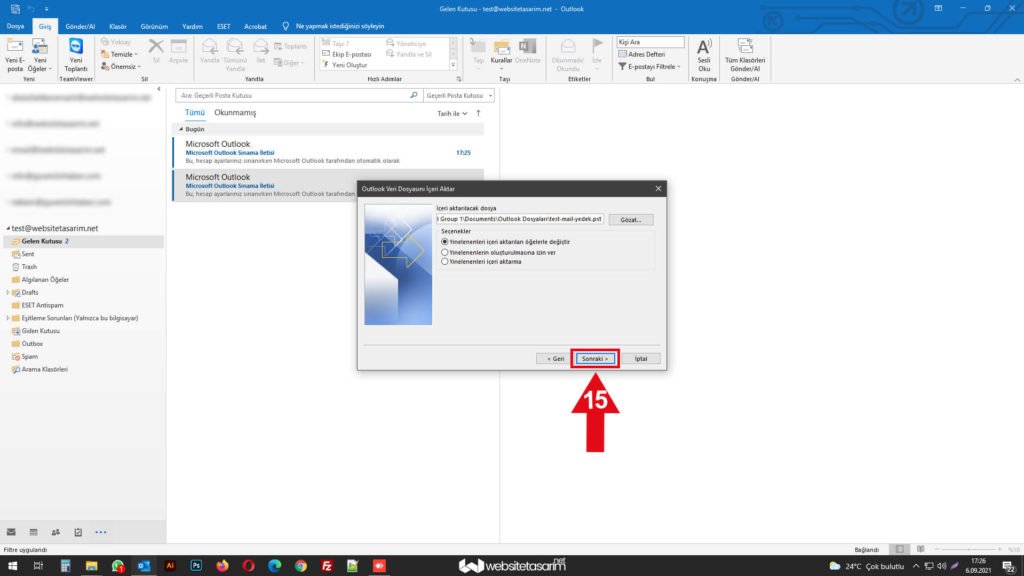The width and height of the screenshot is (1024, 576).
Task: Click the Gözat browse button
Action: click(631, 219)
